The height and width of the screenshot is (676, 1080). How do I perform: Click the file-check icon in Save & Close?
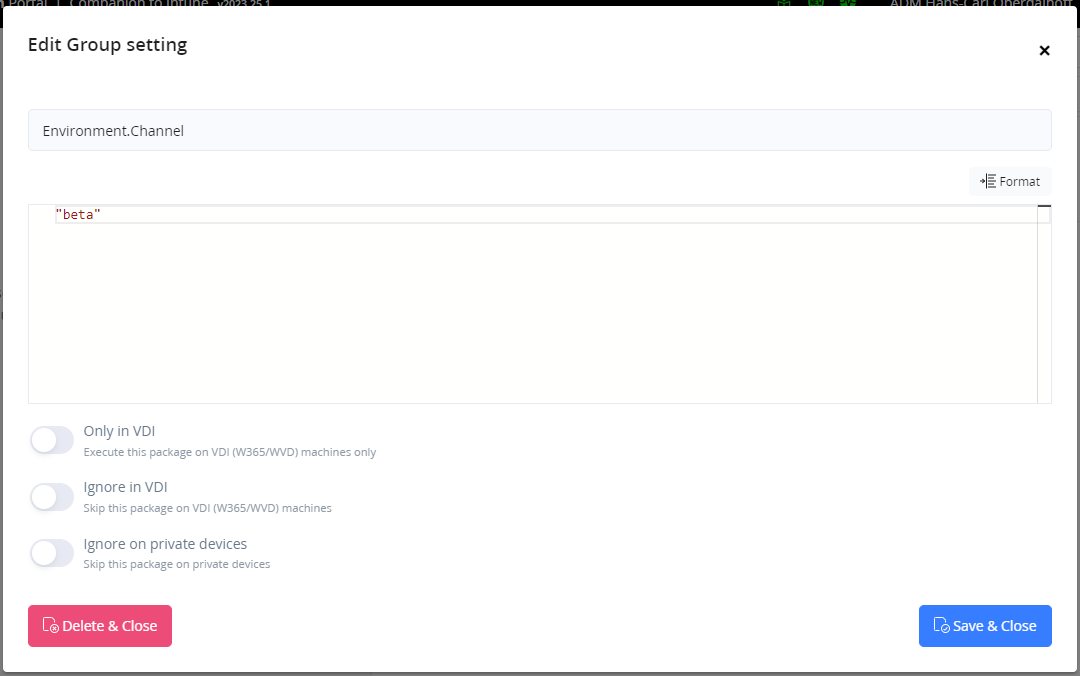point(940,626)
